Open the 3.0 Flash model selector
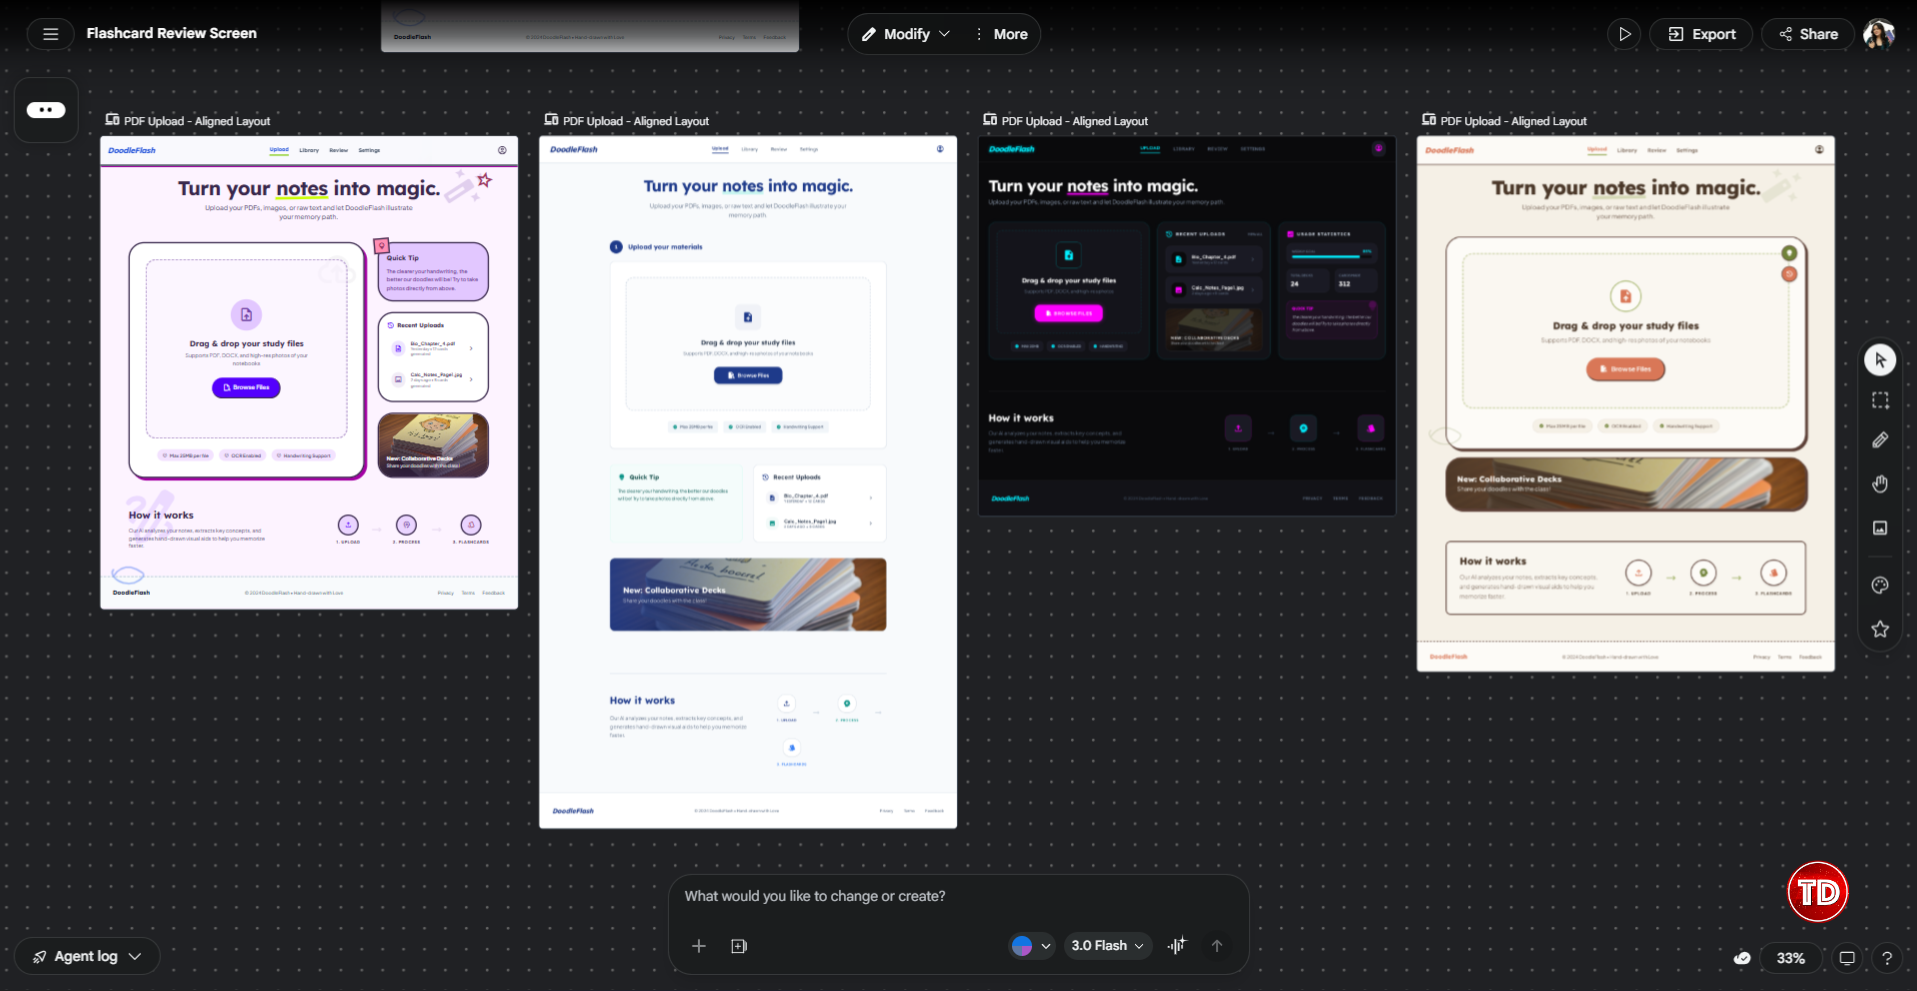This screenshot has width=1917, height=991. tap(1107, 946)
